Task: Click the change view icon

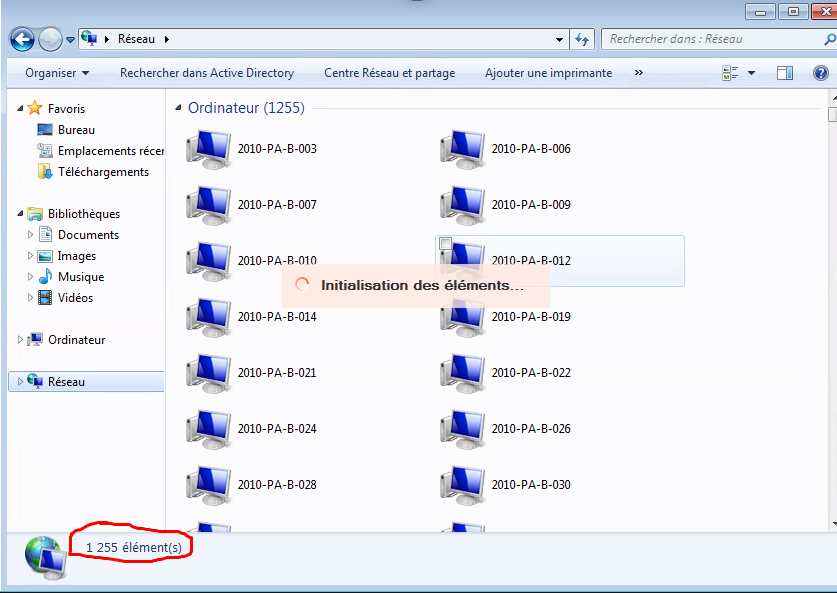Action: (729, 73)
